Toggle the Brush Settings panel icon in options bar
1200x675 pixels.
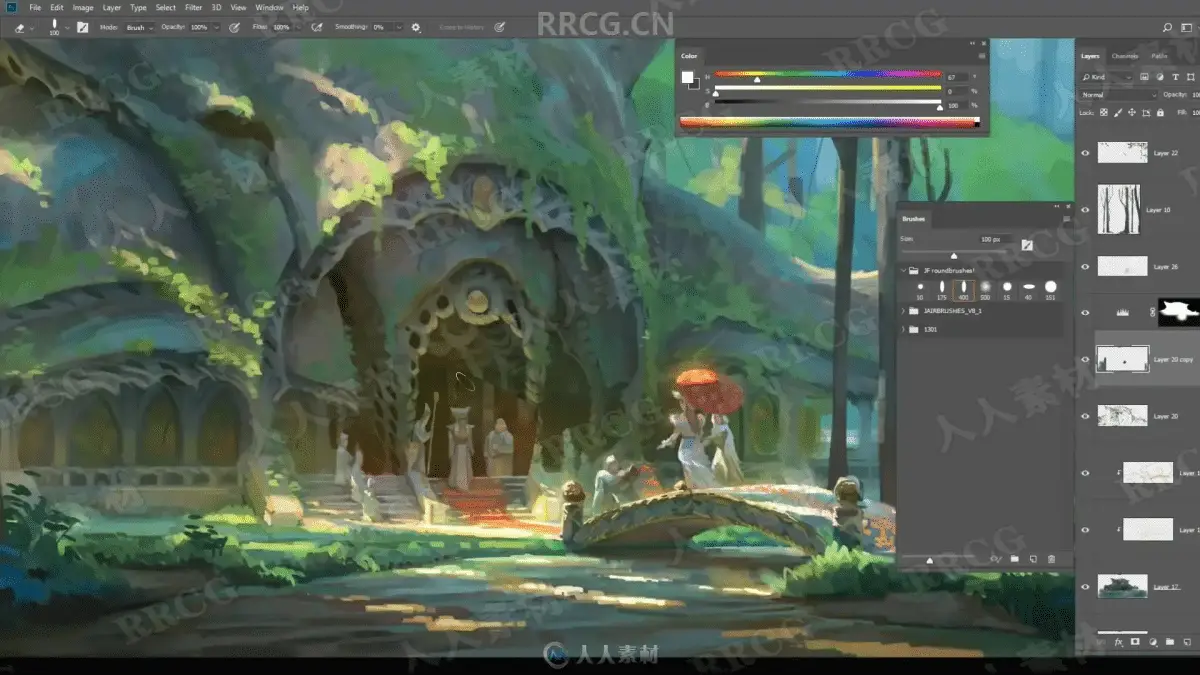pos(82,27)
